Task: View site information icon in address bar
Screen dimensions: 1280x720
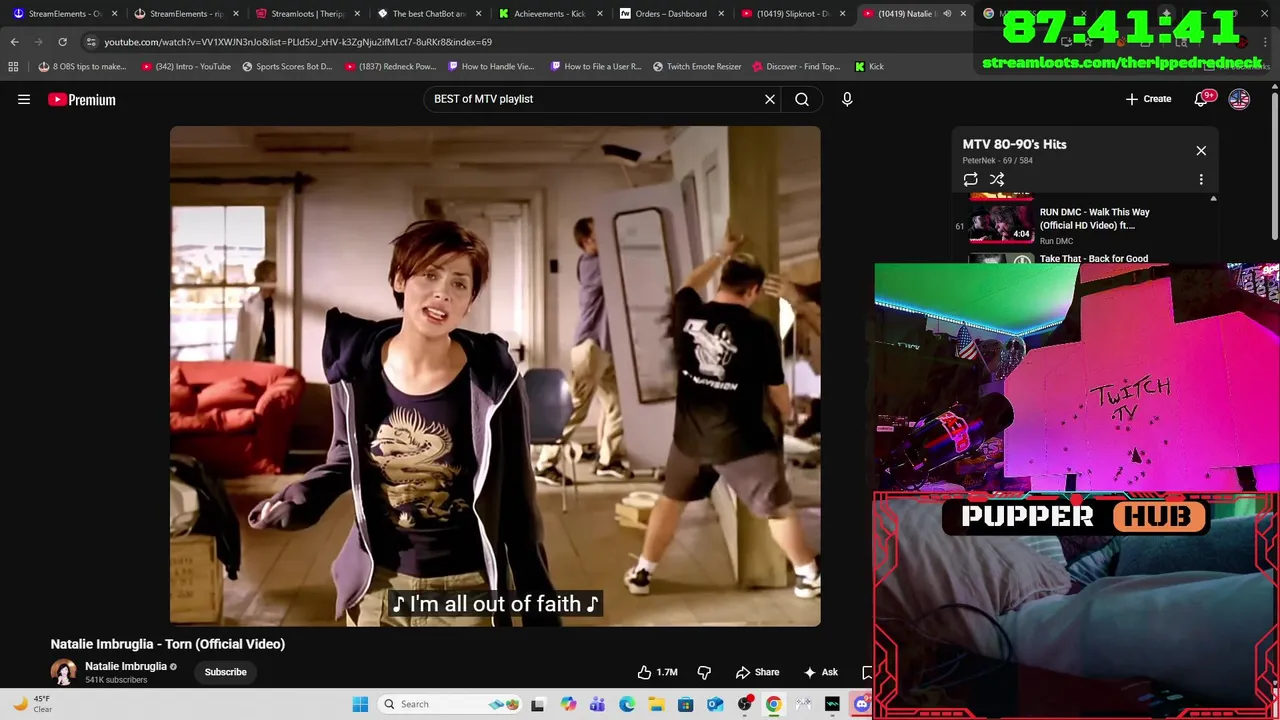Action: tap(91, 42)
